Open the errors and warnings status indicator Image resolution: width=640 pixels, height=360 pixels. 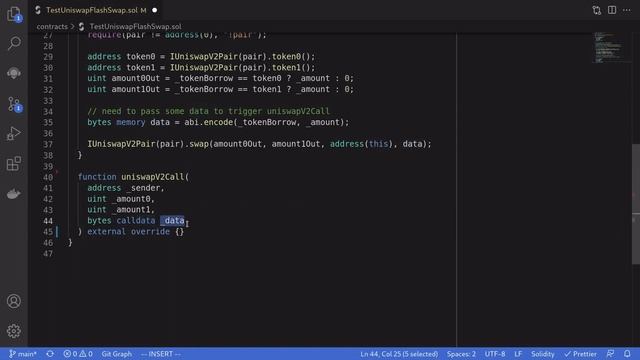click(x=78, y=354)
